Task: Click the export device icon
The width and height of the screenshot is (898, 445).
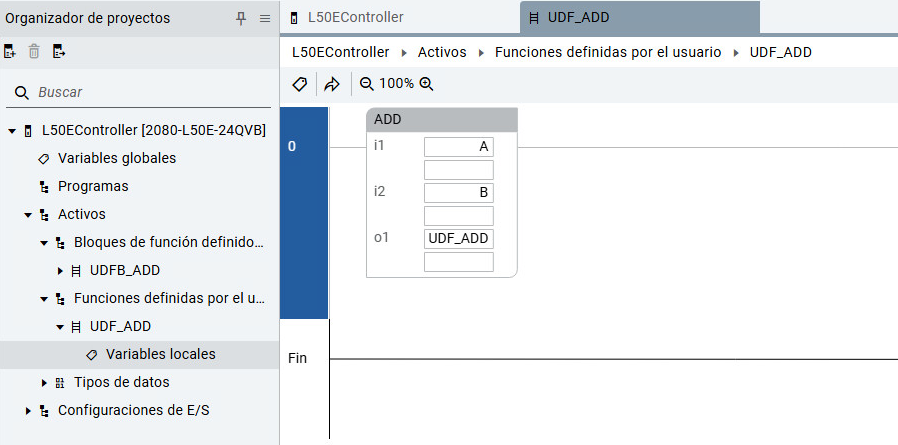Action: point(59,52)
